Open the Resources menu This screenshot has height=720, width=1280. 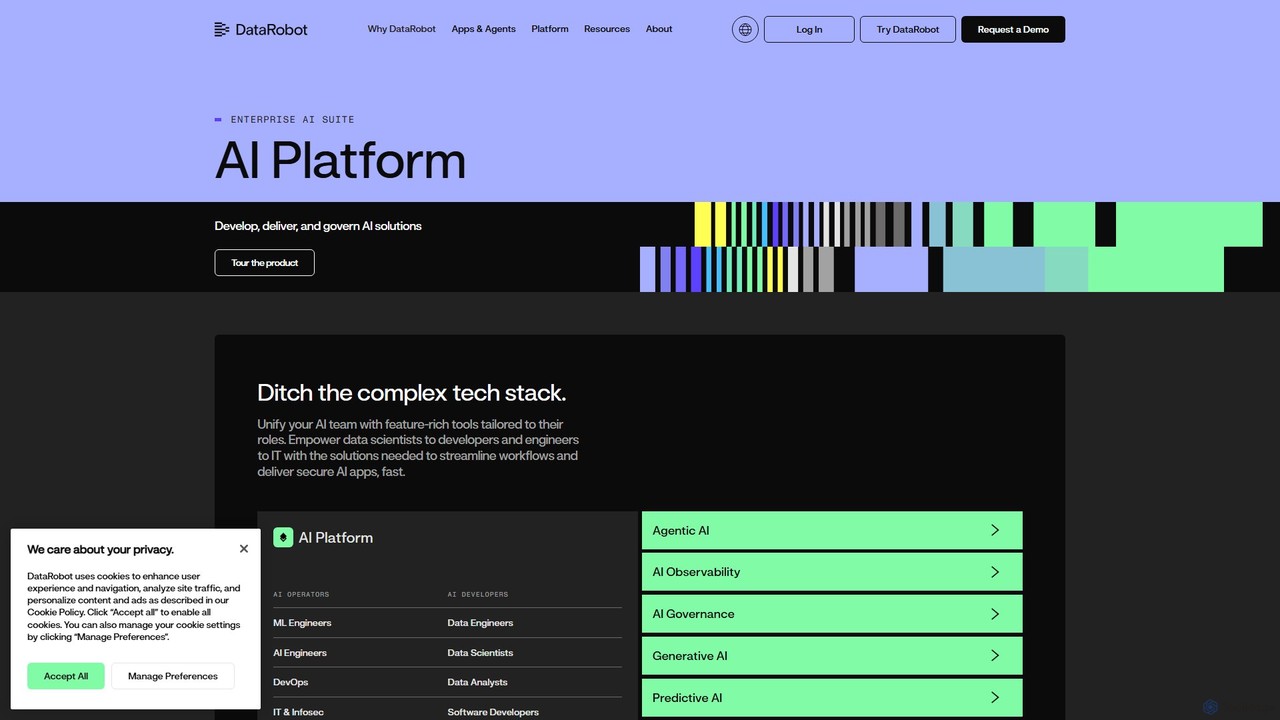click(x=607, y=29)
